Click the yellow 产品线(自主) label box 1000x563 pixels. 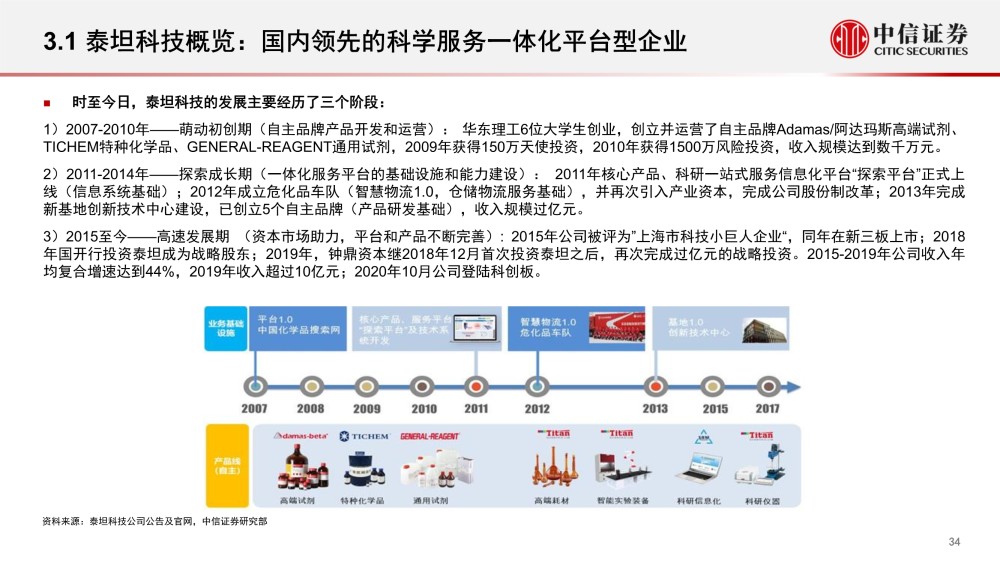click(227, 466)
